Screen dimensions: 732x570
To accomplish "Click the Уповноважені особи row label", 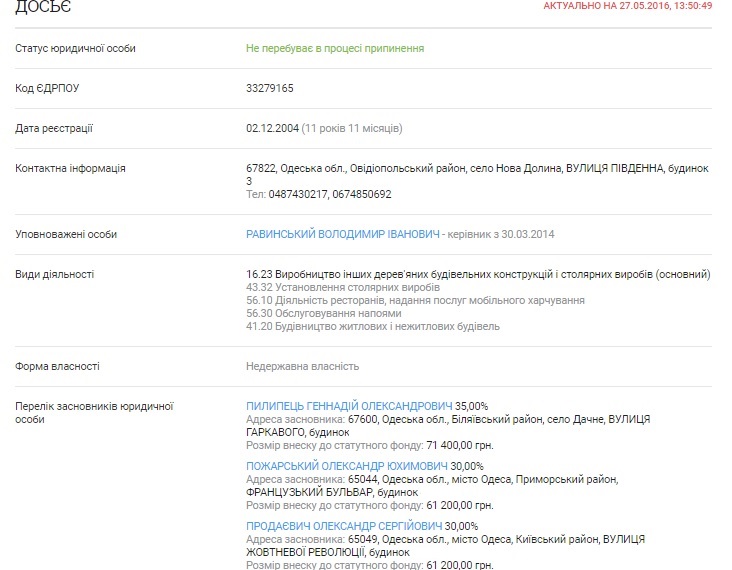I will point(66,234).
